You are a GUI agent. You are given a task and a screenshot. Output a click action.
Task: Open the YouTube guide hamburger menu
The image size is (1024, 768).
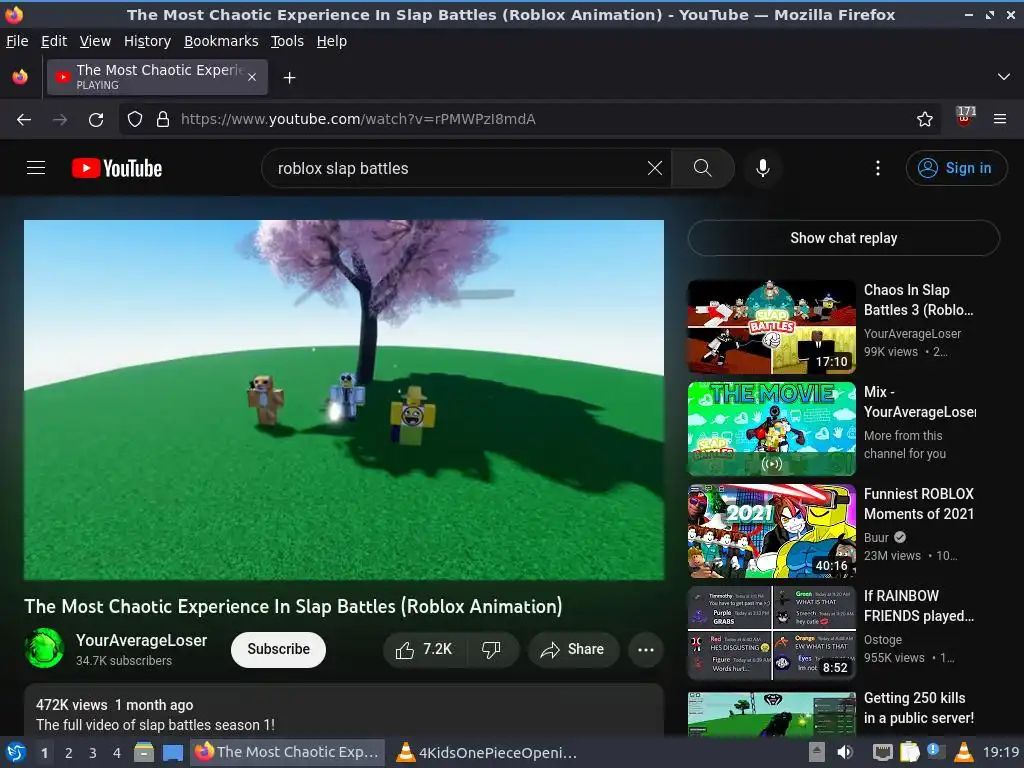coord(36,168)
